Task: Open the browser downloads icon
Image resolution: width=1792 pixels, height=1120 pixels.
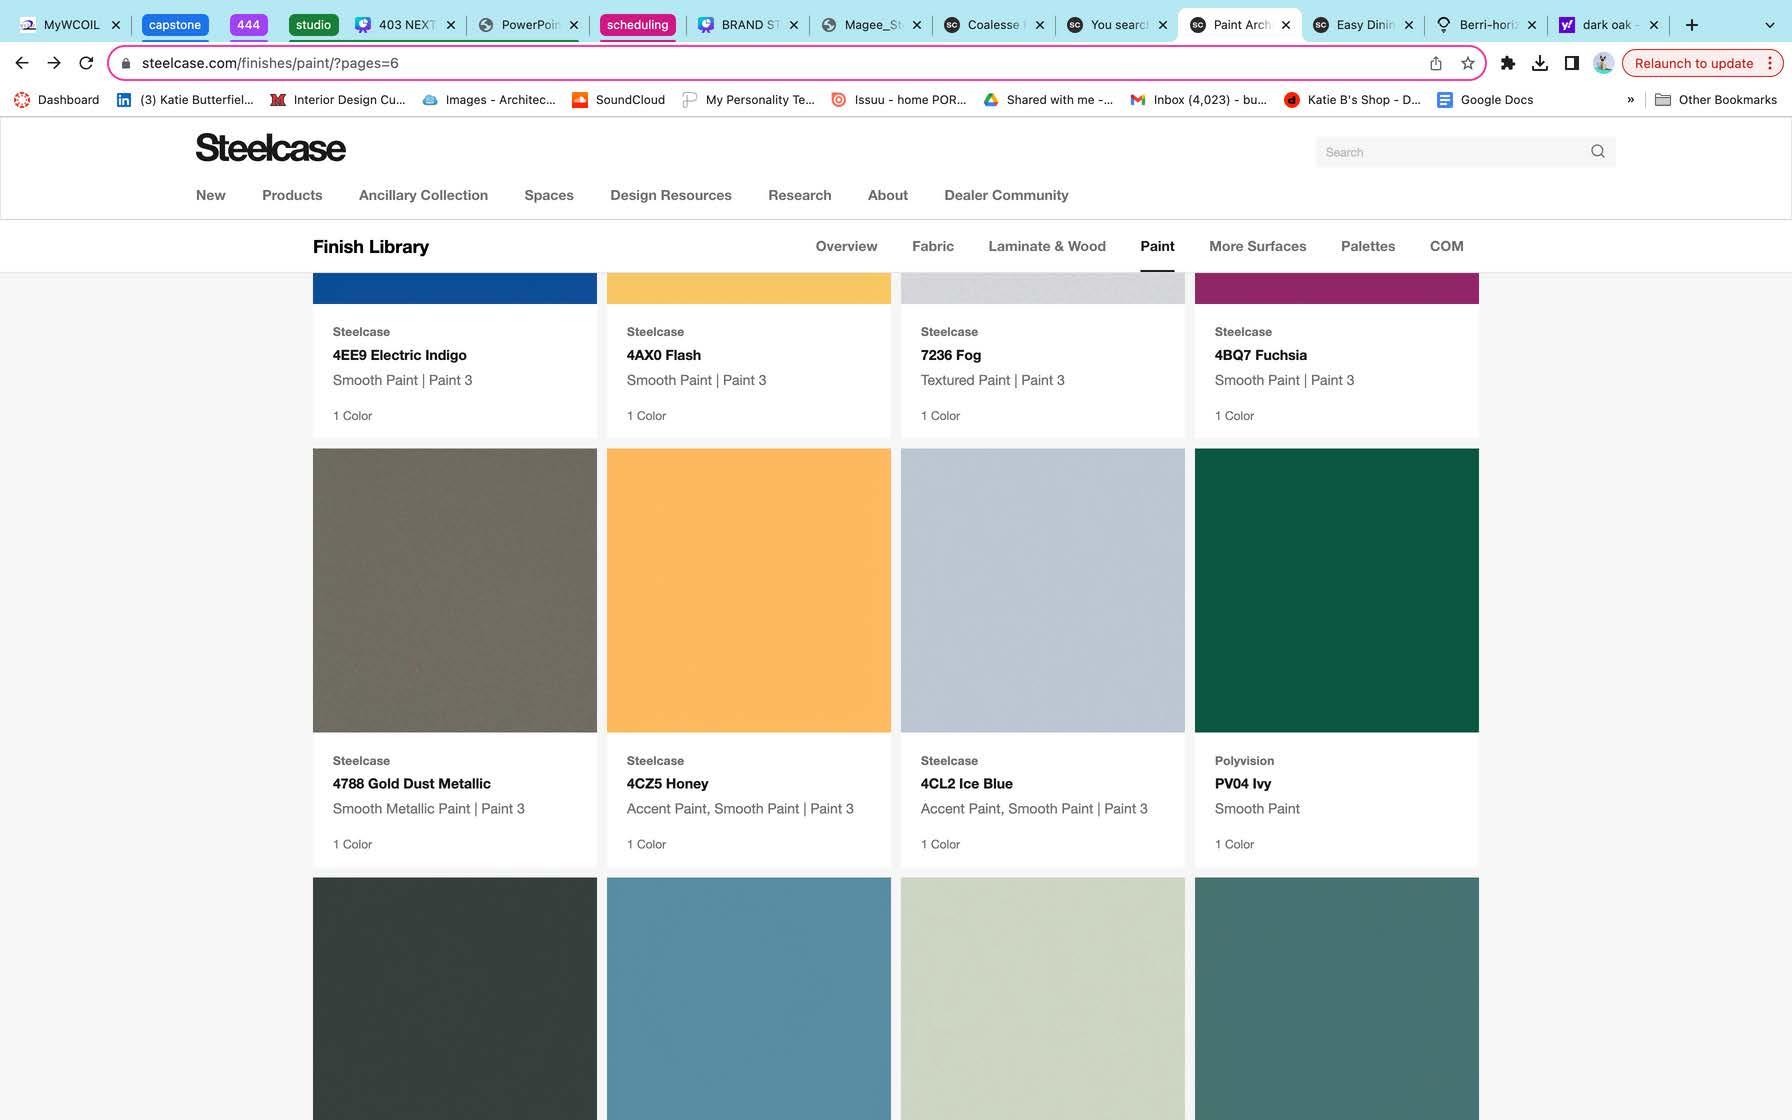Action: tap(1540, 63)
